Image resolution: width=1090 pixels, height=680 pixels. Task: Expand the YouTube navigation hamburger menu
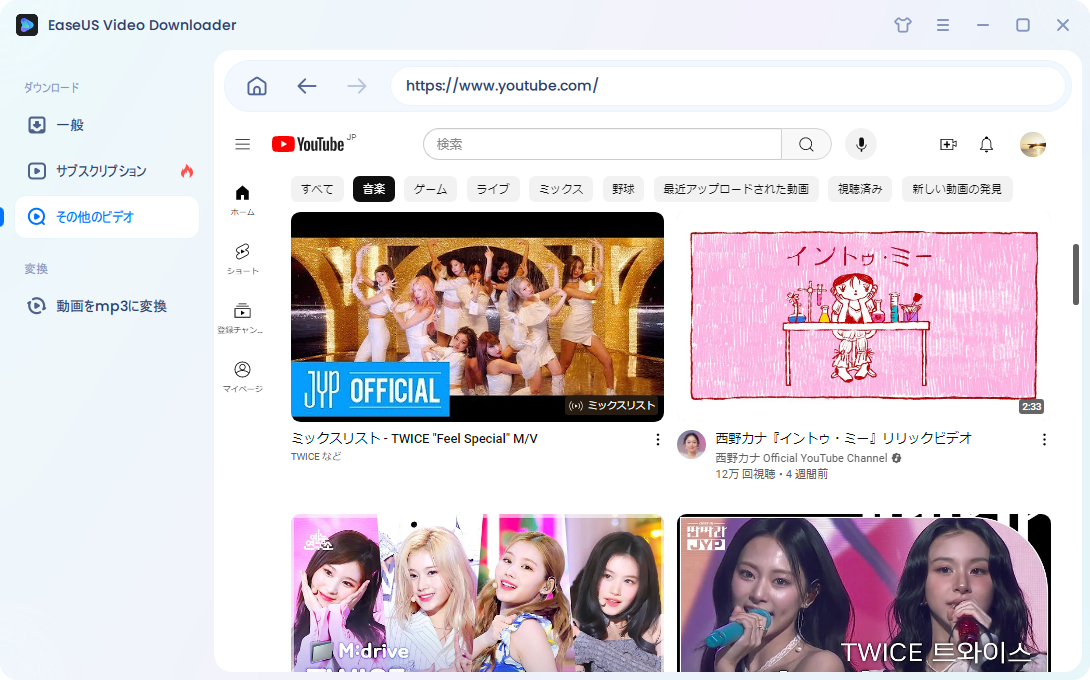tap(242, 144)
